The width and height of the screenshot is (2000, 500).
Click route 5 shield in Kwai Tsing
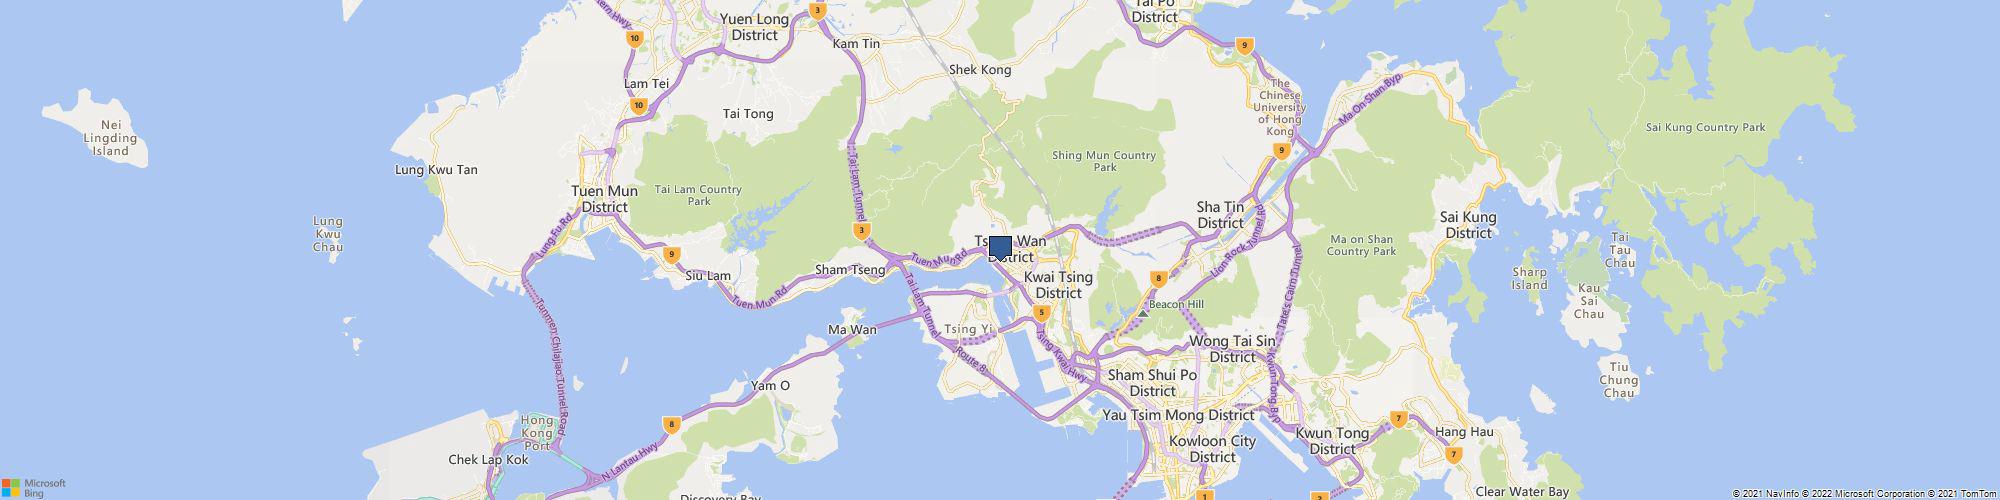click(x=1042, y=313)
